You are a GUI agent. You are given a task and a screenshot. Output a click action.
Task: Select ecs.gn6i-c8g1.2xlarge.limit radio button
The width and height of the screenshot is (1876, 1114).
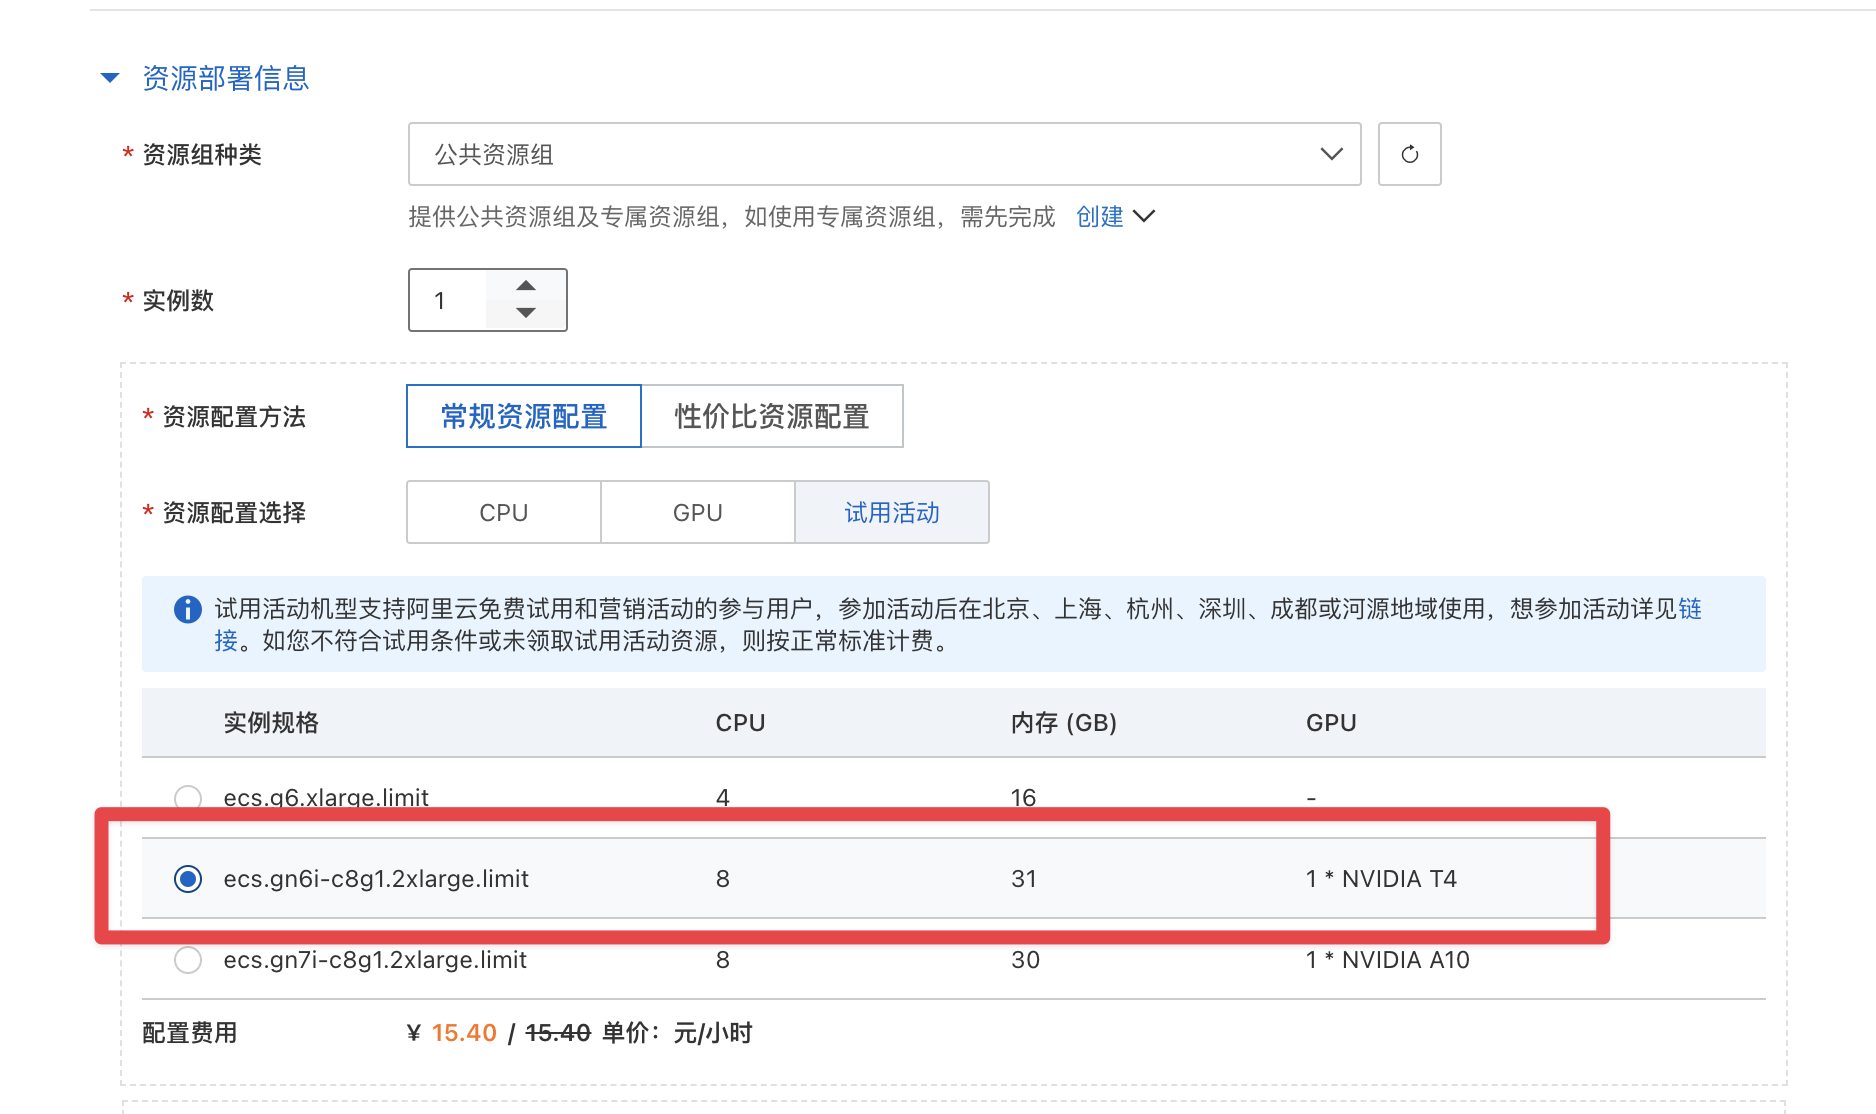point(188,879)
